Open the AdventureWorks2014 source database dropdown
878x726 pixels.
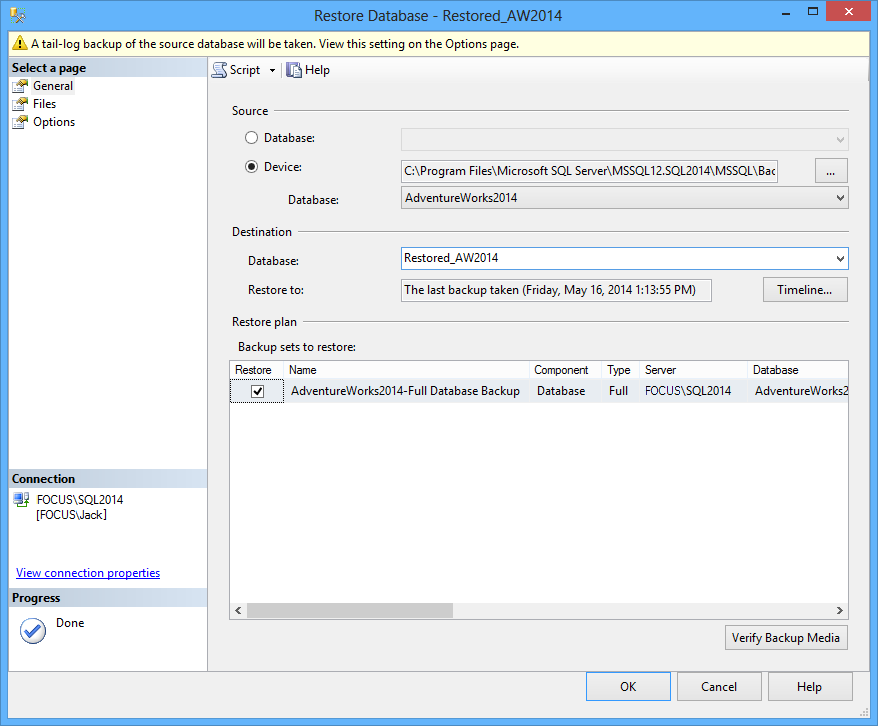(840, 198)
